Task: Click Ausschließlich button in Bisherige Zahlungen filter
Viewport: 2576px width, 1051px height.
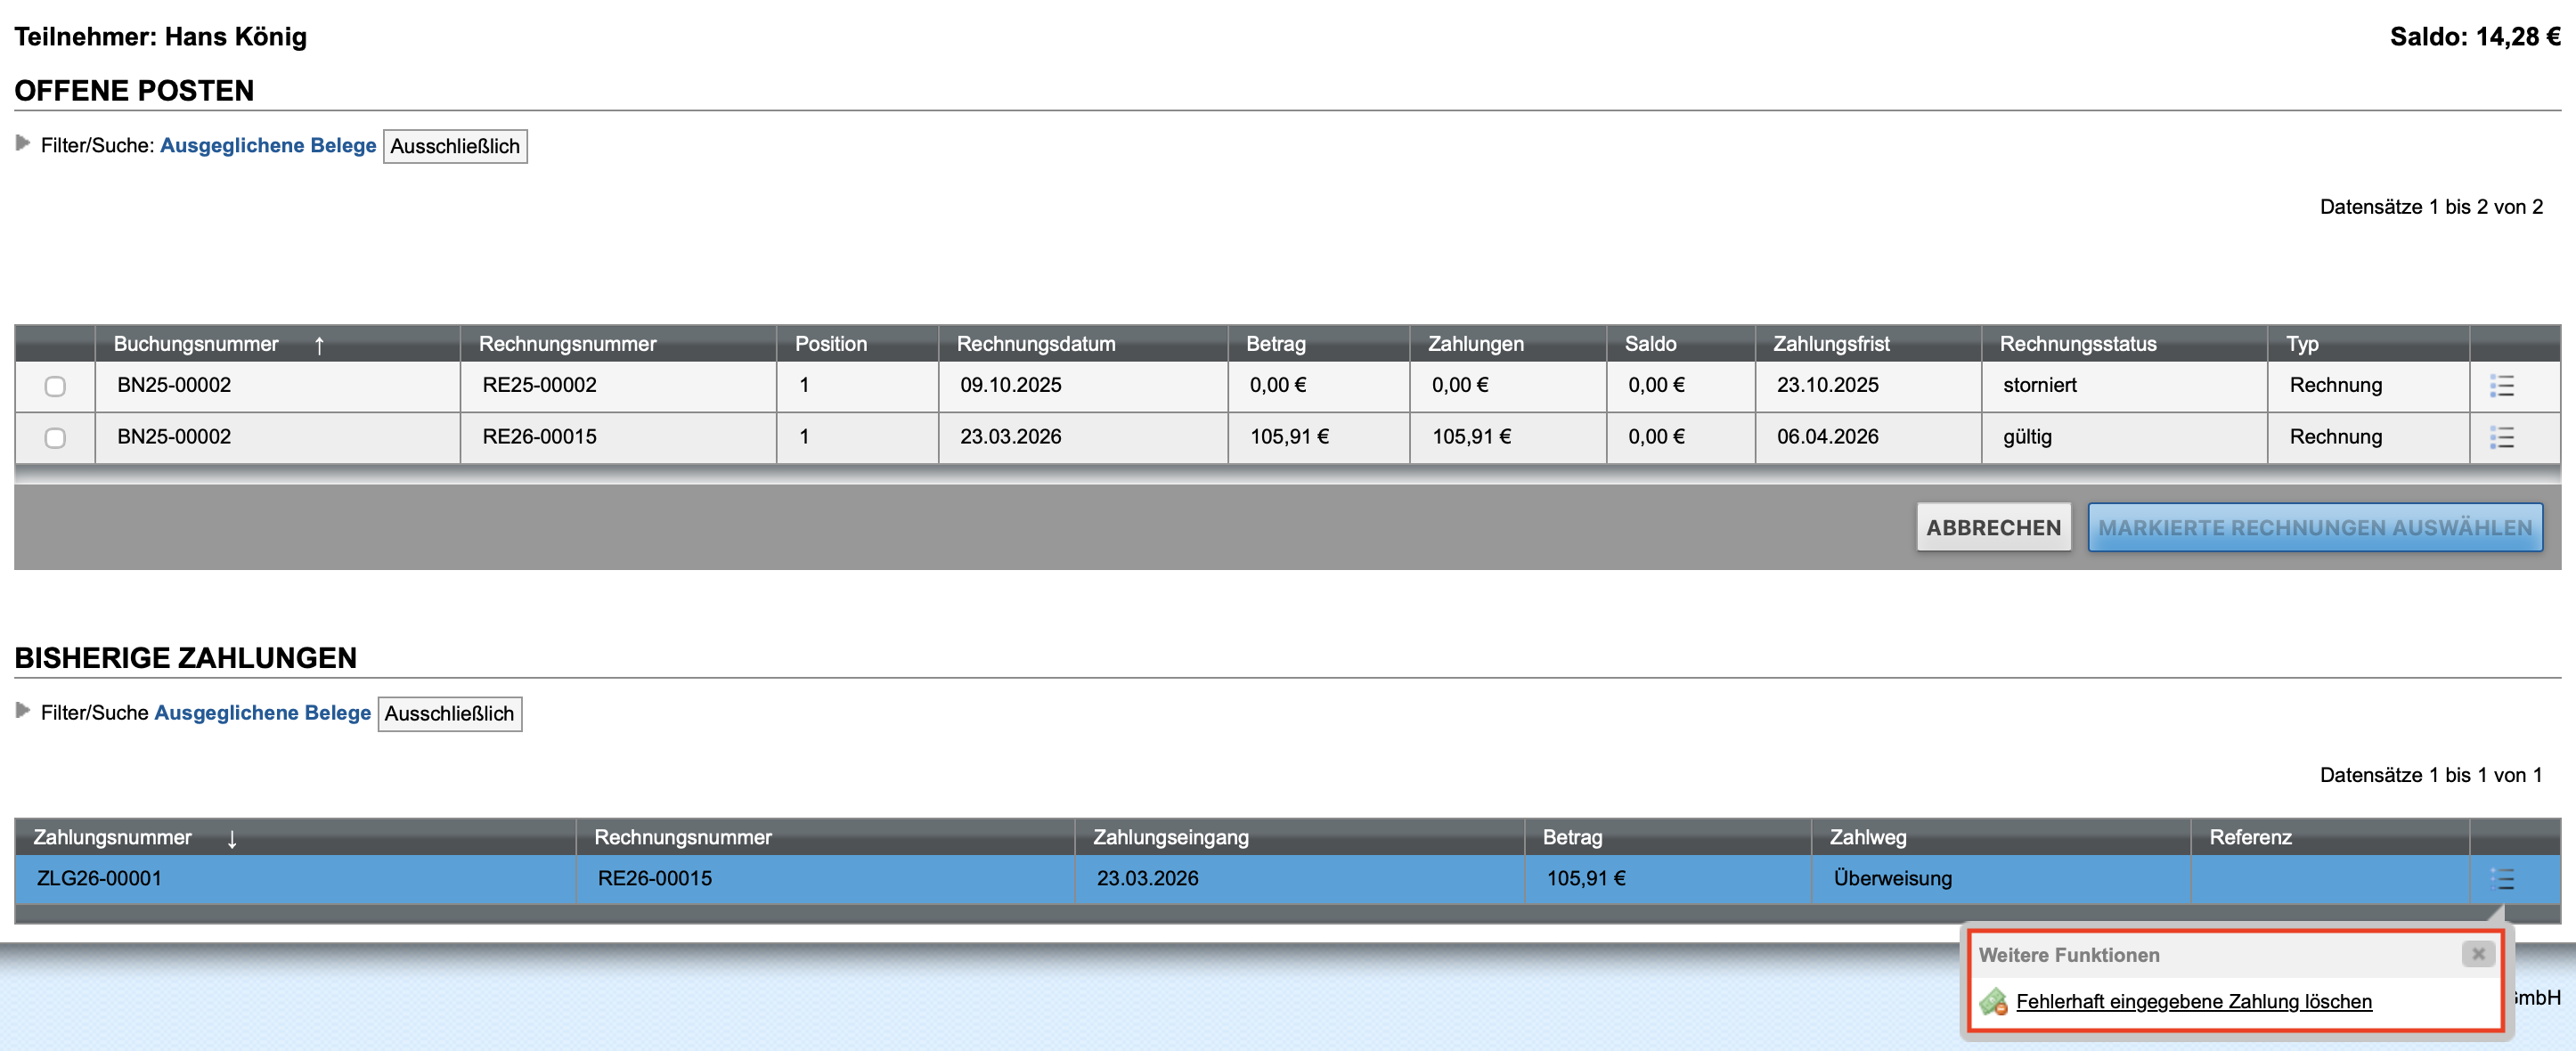Action: coord(449,713)
